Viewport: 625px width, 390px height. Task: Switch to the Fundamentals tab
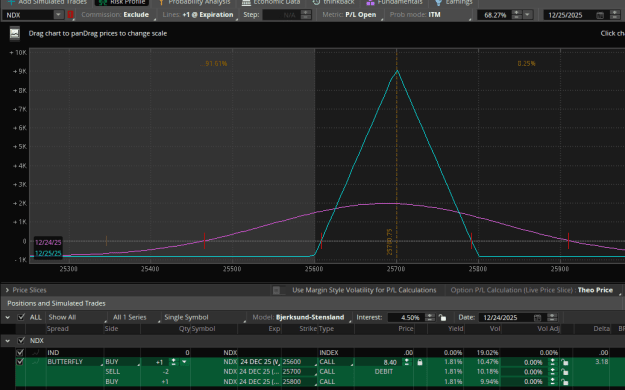coord(394,2)
